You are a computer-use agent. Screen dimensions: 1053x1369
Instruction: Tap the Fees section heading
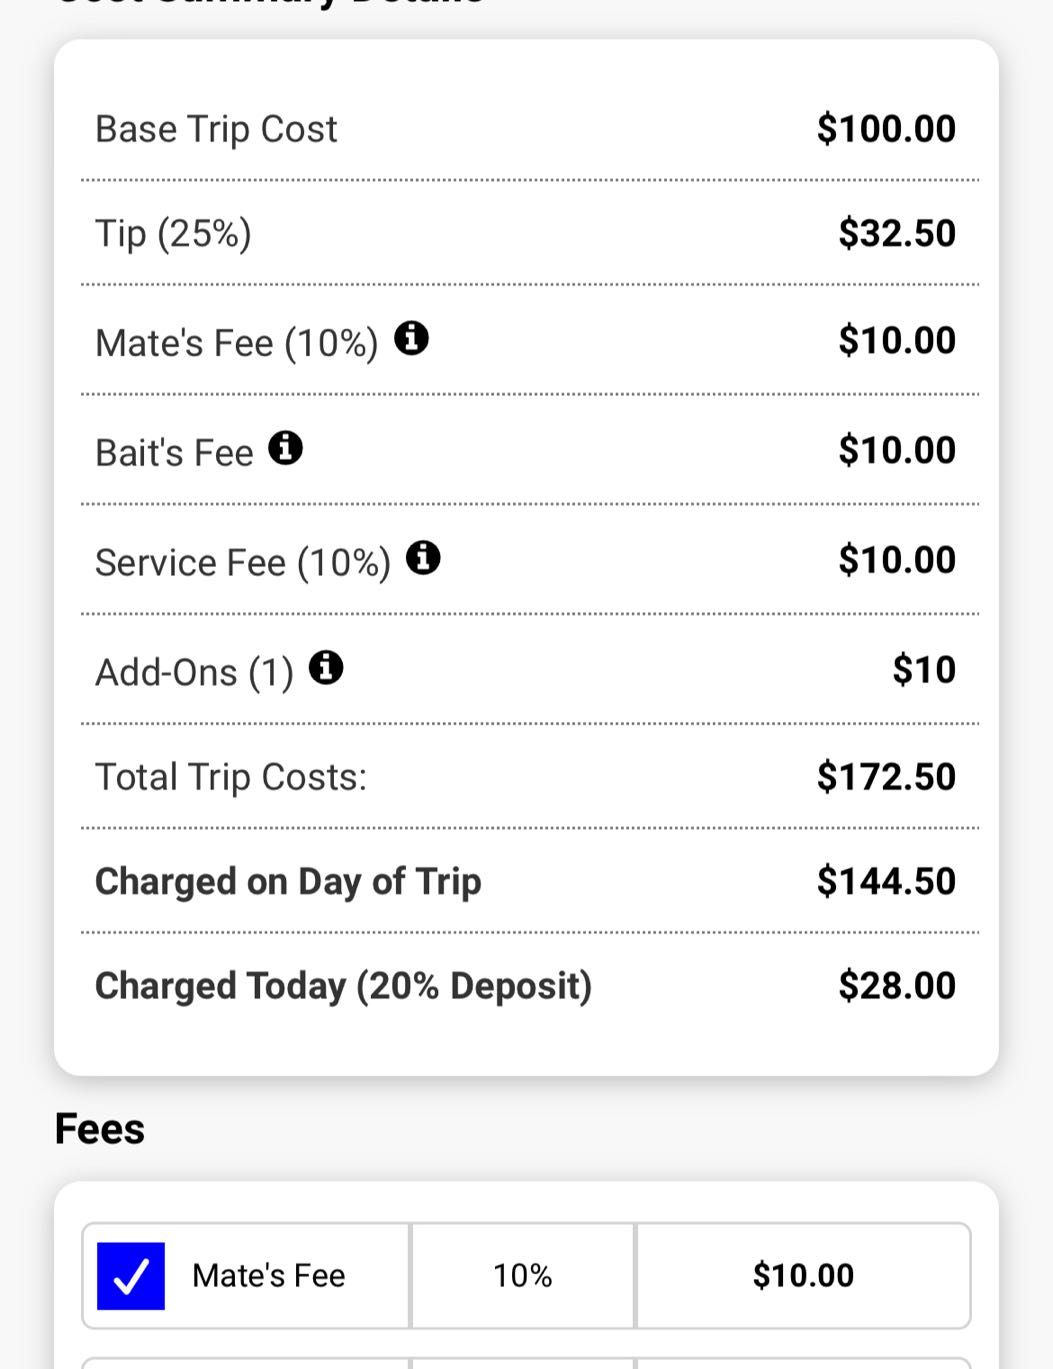point(100,1130)
